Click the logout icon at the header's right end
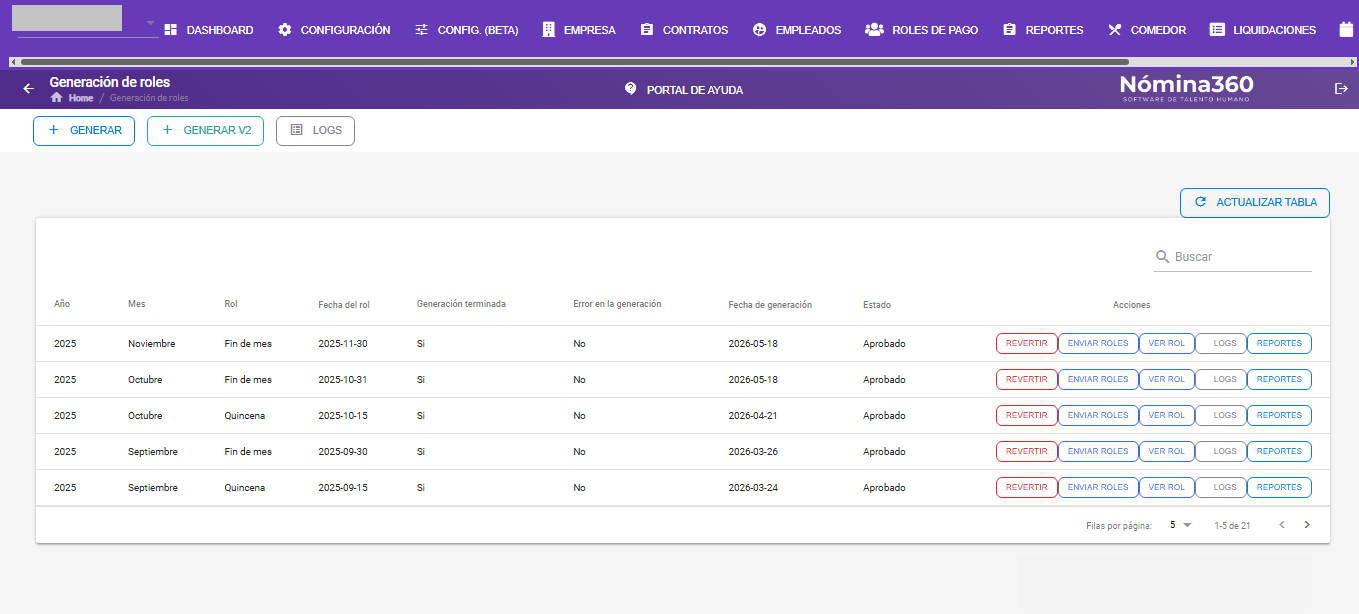This screenshot has width=1359, height=614. coord(1341,88)
